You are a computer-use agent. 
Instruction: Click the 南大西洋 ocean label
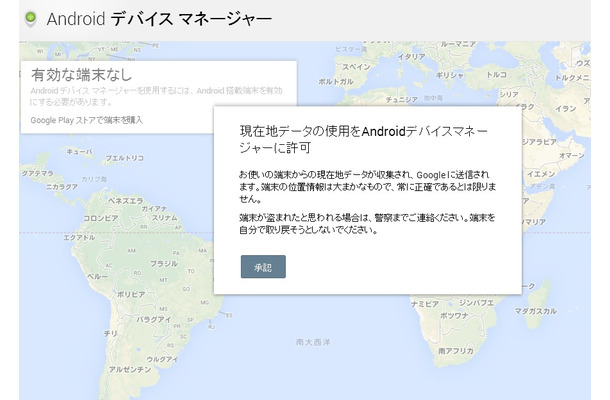coord(313,342)
